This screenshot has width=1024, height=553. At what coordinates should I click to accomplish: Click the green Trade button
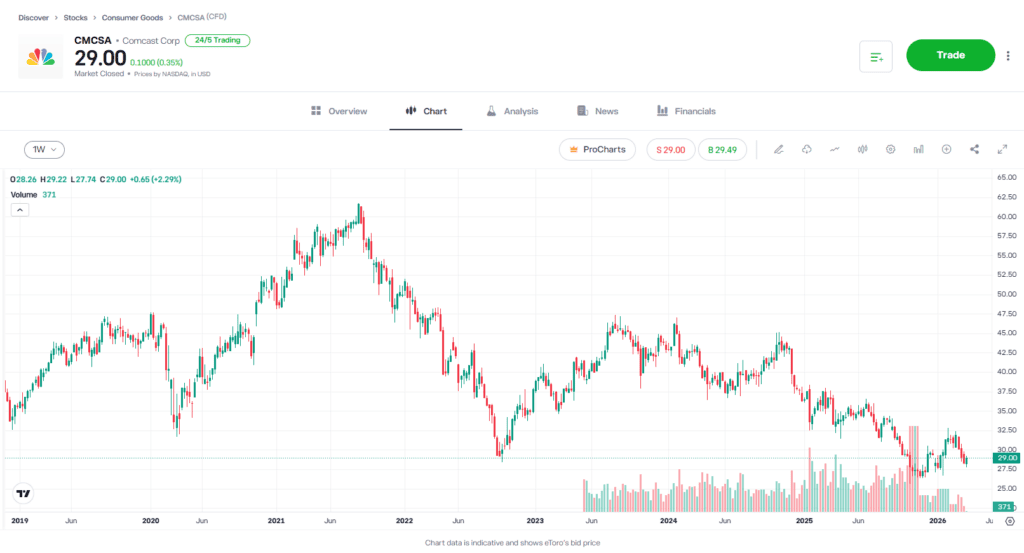tap(950, 56)
